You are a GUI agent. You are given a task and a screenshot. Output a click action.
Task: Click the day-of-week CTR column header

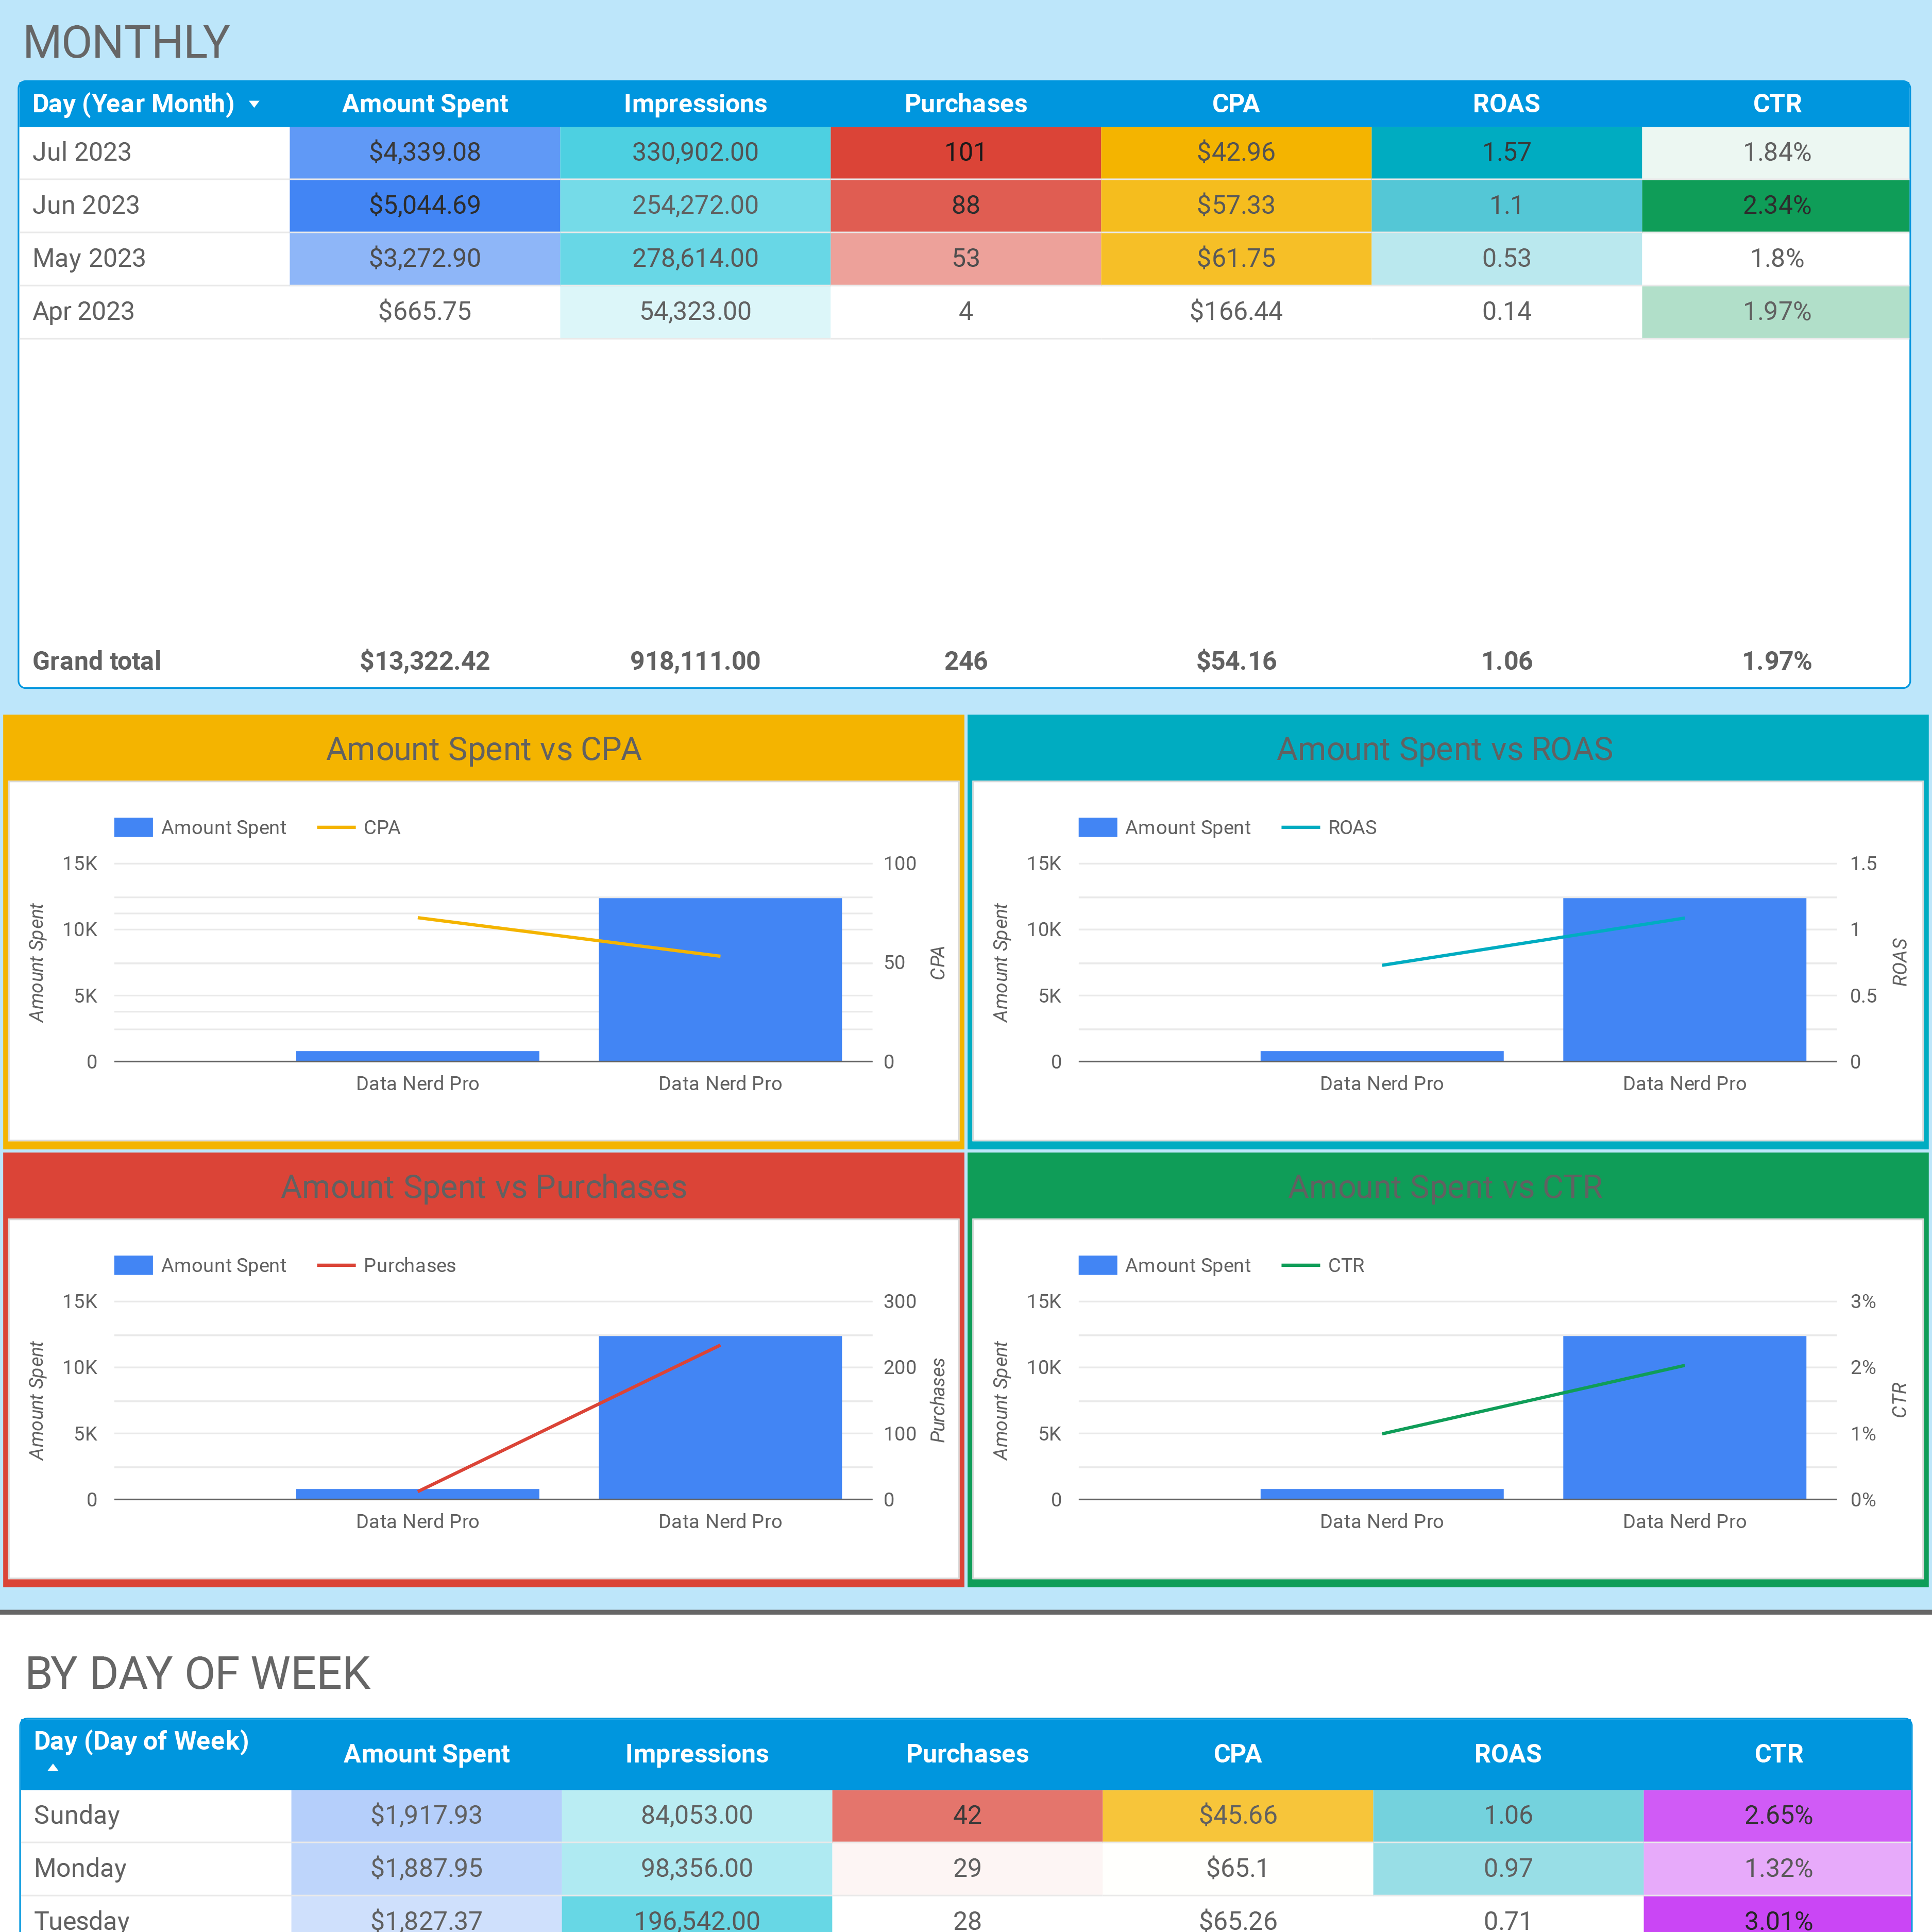pos(1778,1753)
